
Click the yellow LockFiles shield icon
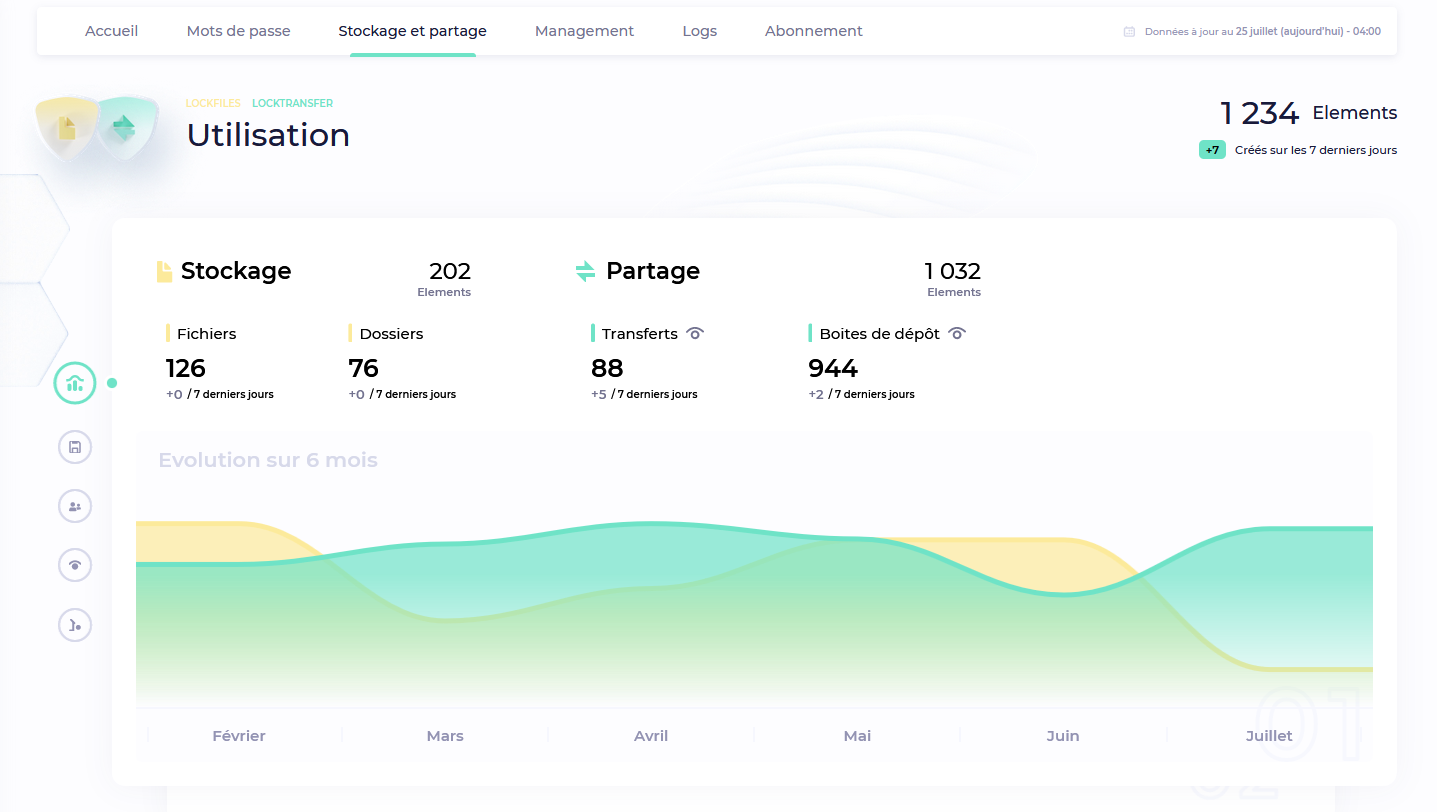68,129
